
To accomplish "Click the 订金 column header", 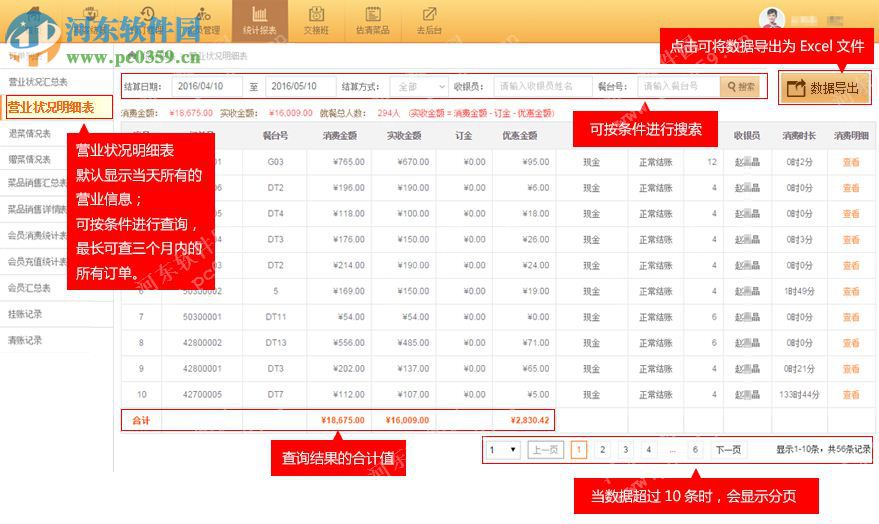I will click(464, 136).
